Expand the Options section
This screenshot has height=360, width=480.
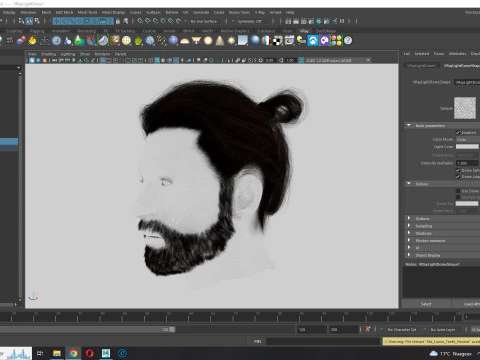(409, 218)
